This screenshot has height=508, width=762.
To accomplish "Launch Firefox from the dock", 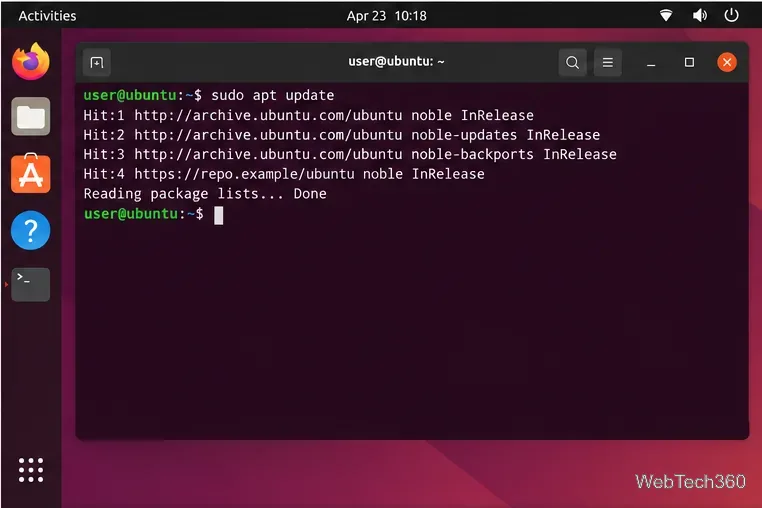I will [31, 61].
